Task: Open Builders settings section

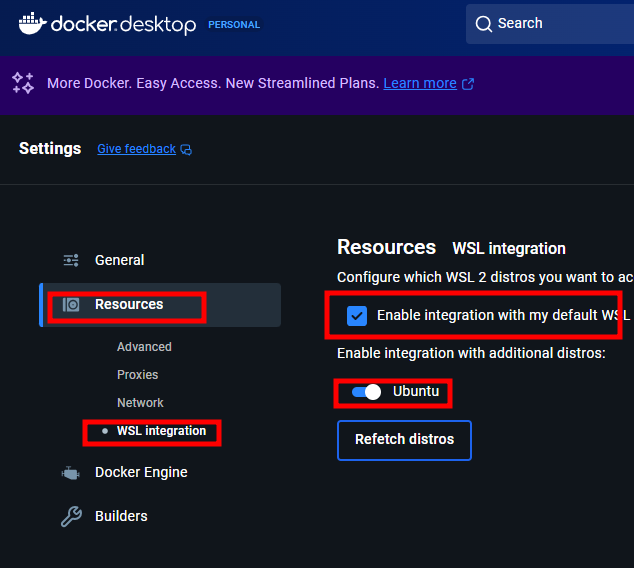Action: 121,516
